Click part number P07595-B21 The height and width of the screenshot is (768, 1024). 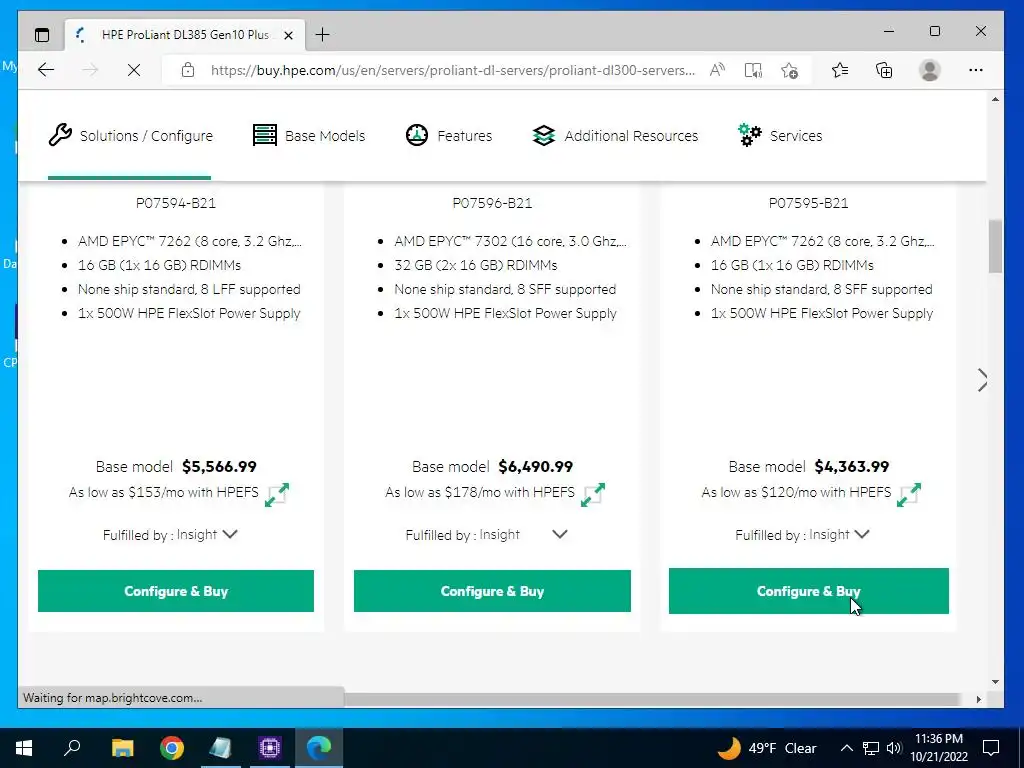(x=808, y=203)
